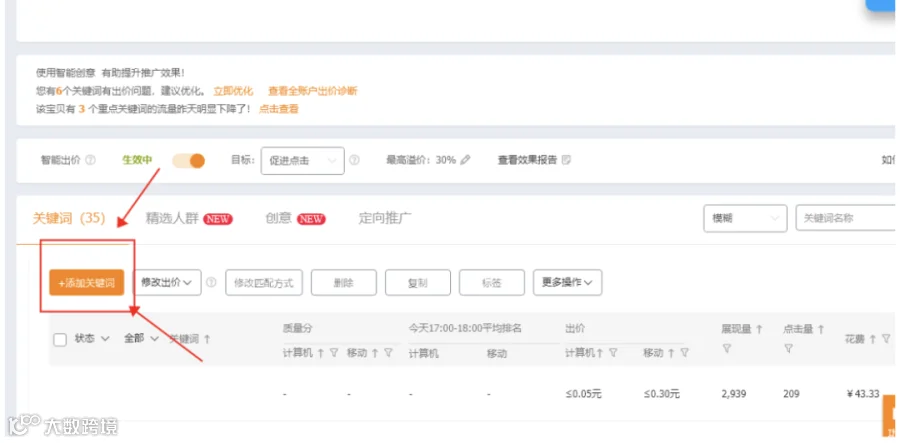Toggle the 智能出价 orange switch off

(x=189, y=161)
